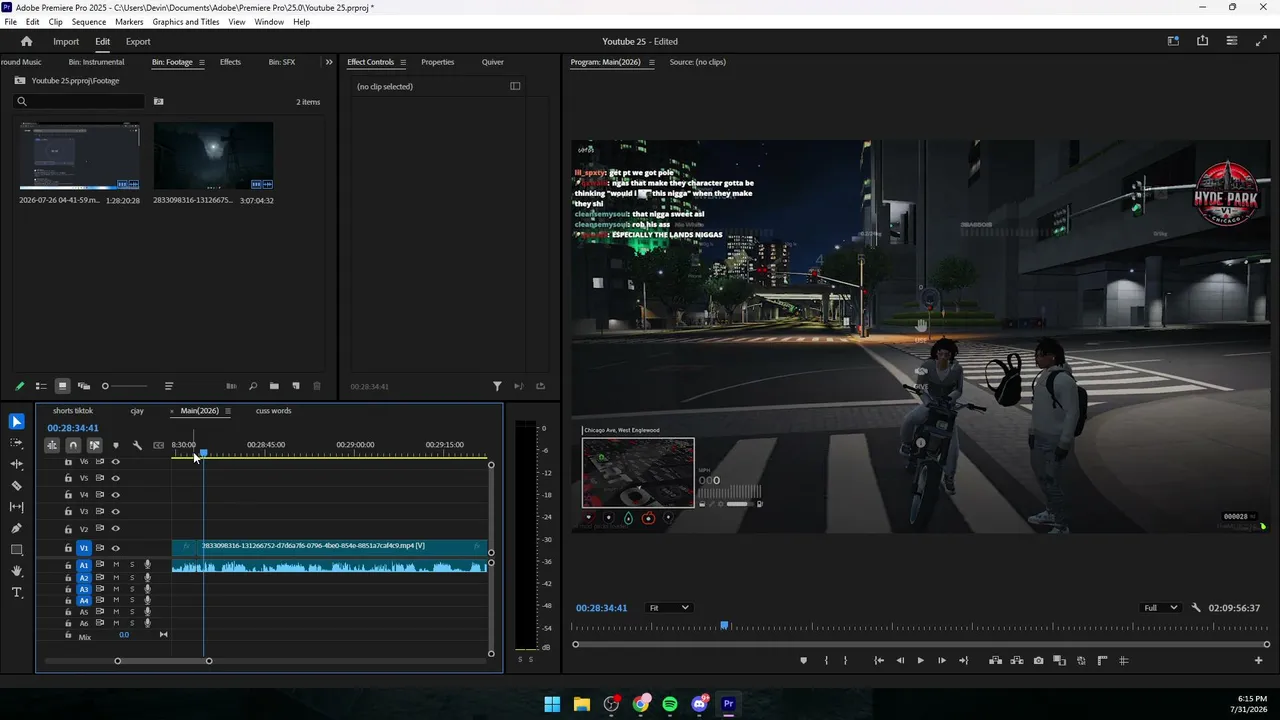
Task: Select the Razor tool
Action: tap(16, 486)
